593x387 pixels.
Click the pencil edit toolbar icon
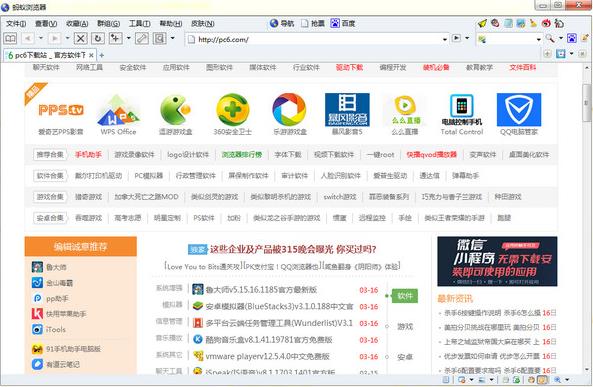click(142, 39)
